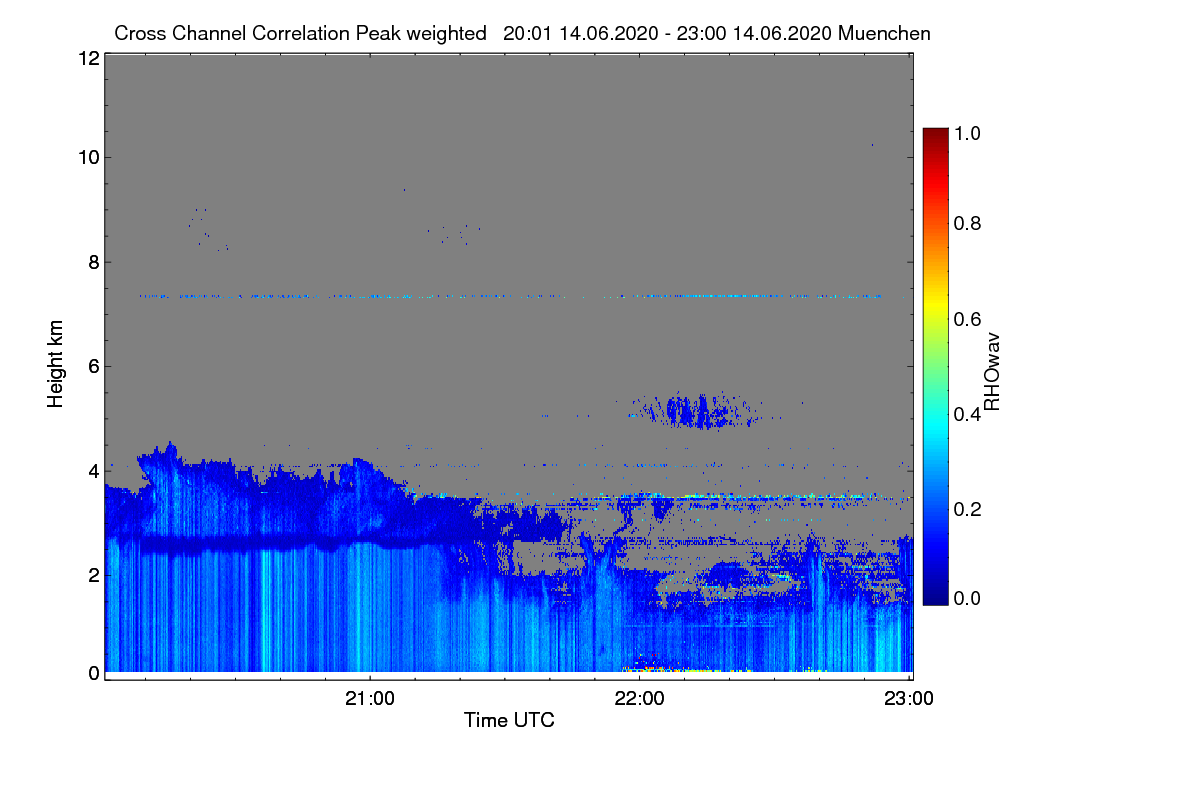Viewport: 1200px width, 800px height.
Task: Click the station name 'Muenchen' in the title
Action: click(x=885, y=33)
